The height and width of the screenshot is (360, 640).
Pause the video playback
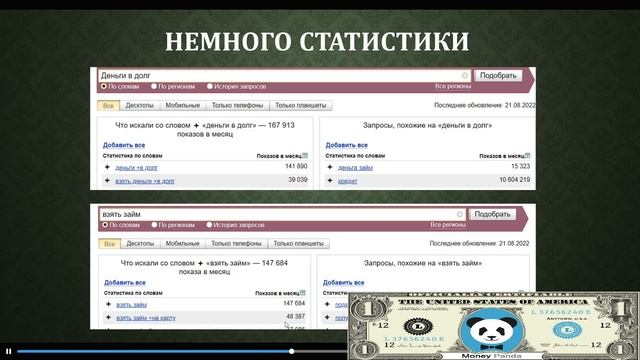tap(9, 351)
